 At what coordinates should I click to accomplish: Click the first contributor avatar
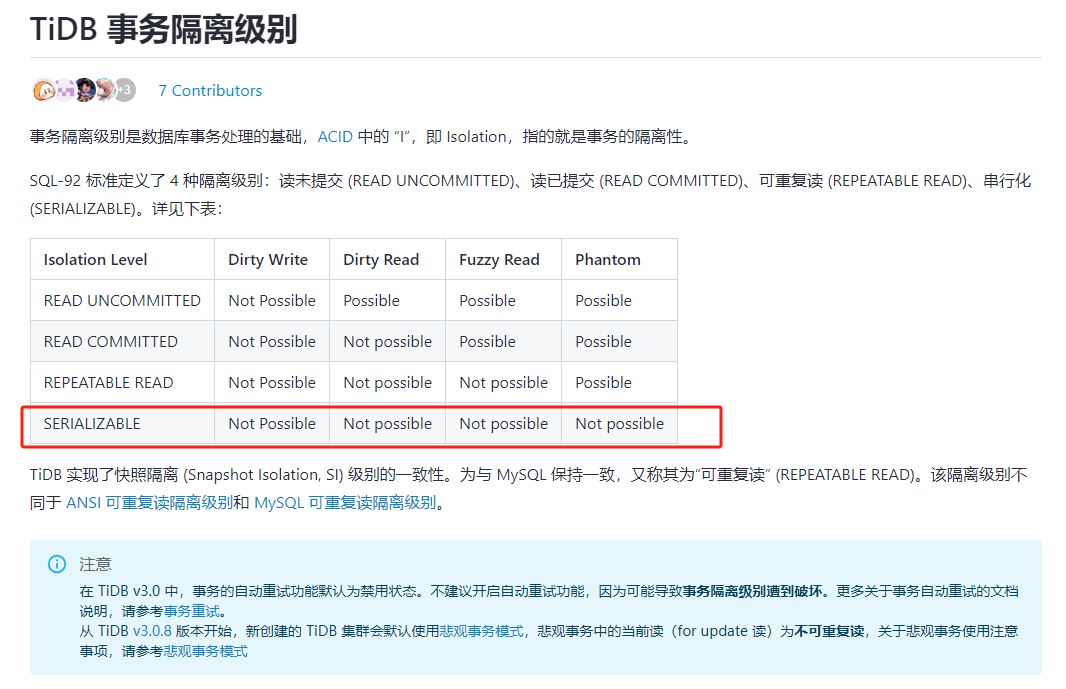point(44,90)
